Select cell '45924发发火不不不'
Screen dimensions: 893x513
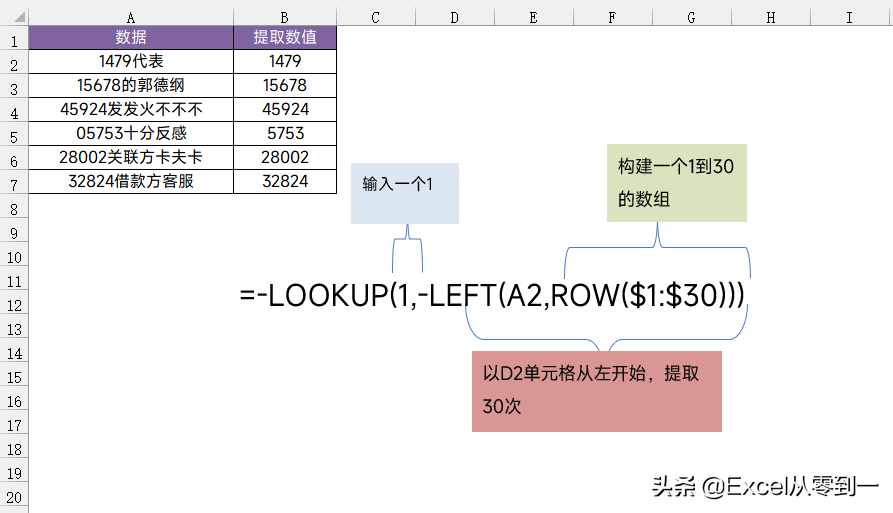click(131, 109)
